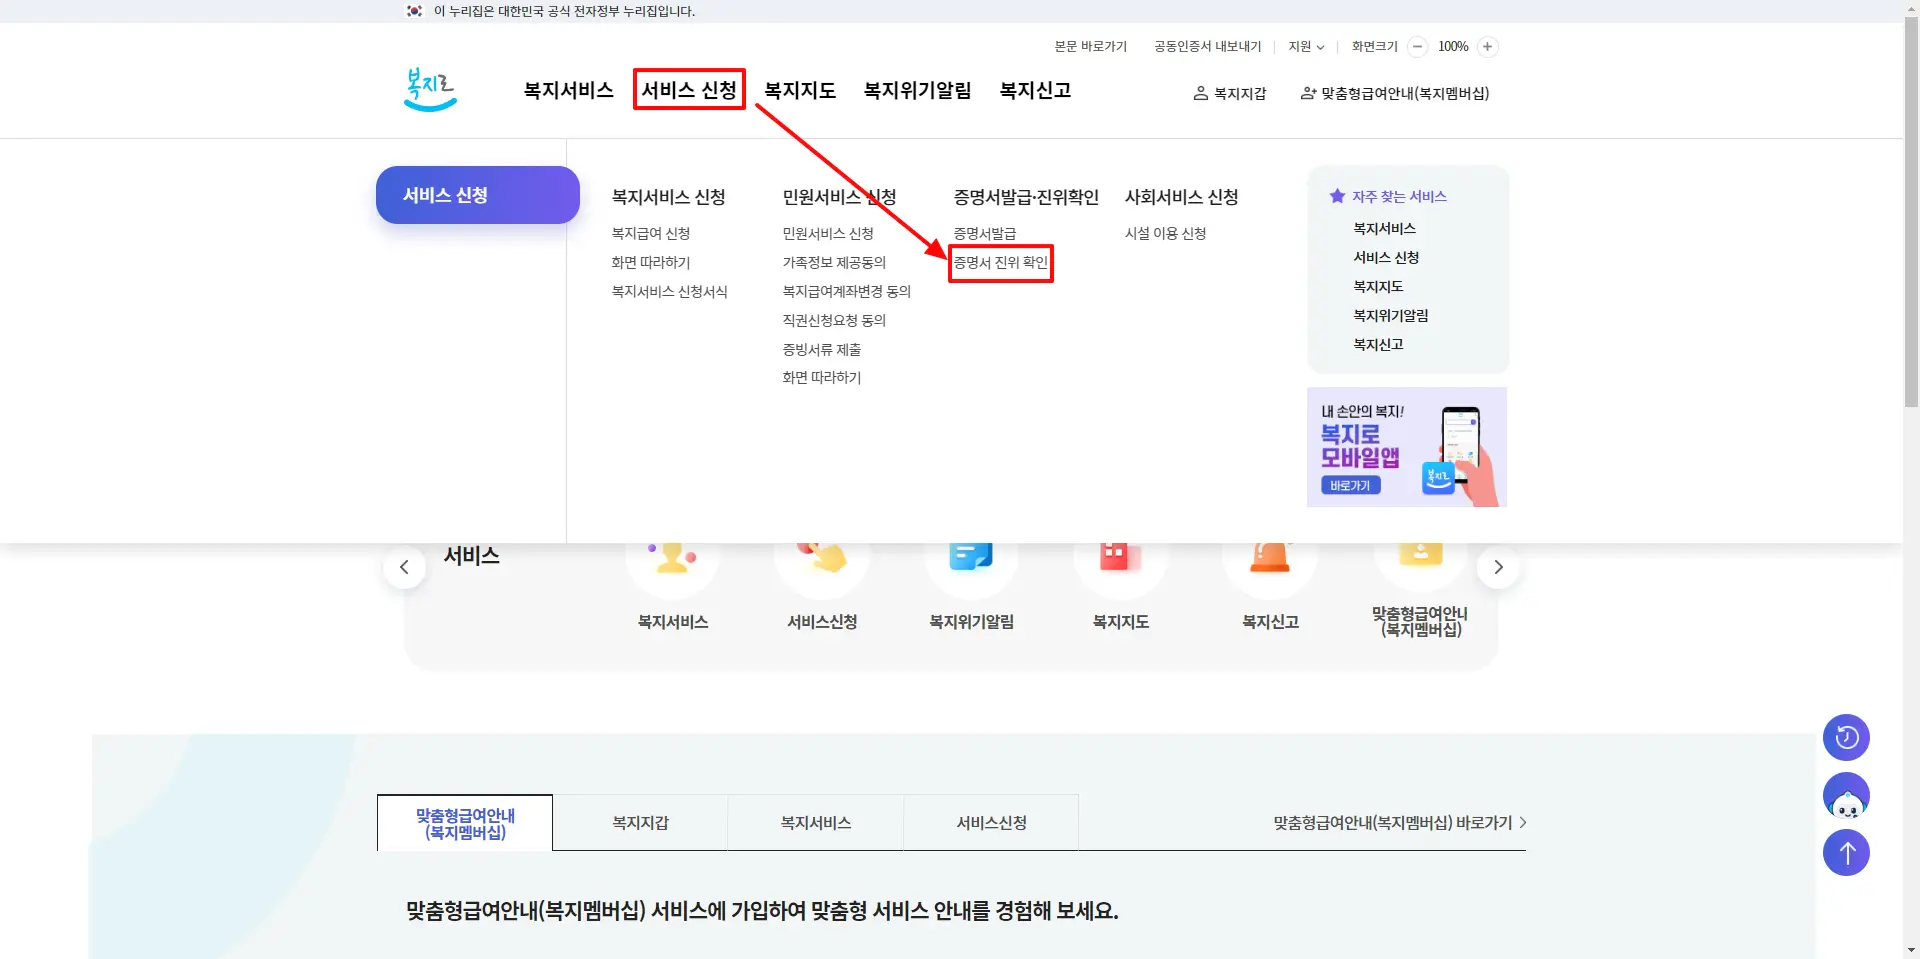Click 증명서발급·진위확인 column heading
1920x959 pixels.
tap(1026, 197)
